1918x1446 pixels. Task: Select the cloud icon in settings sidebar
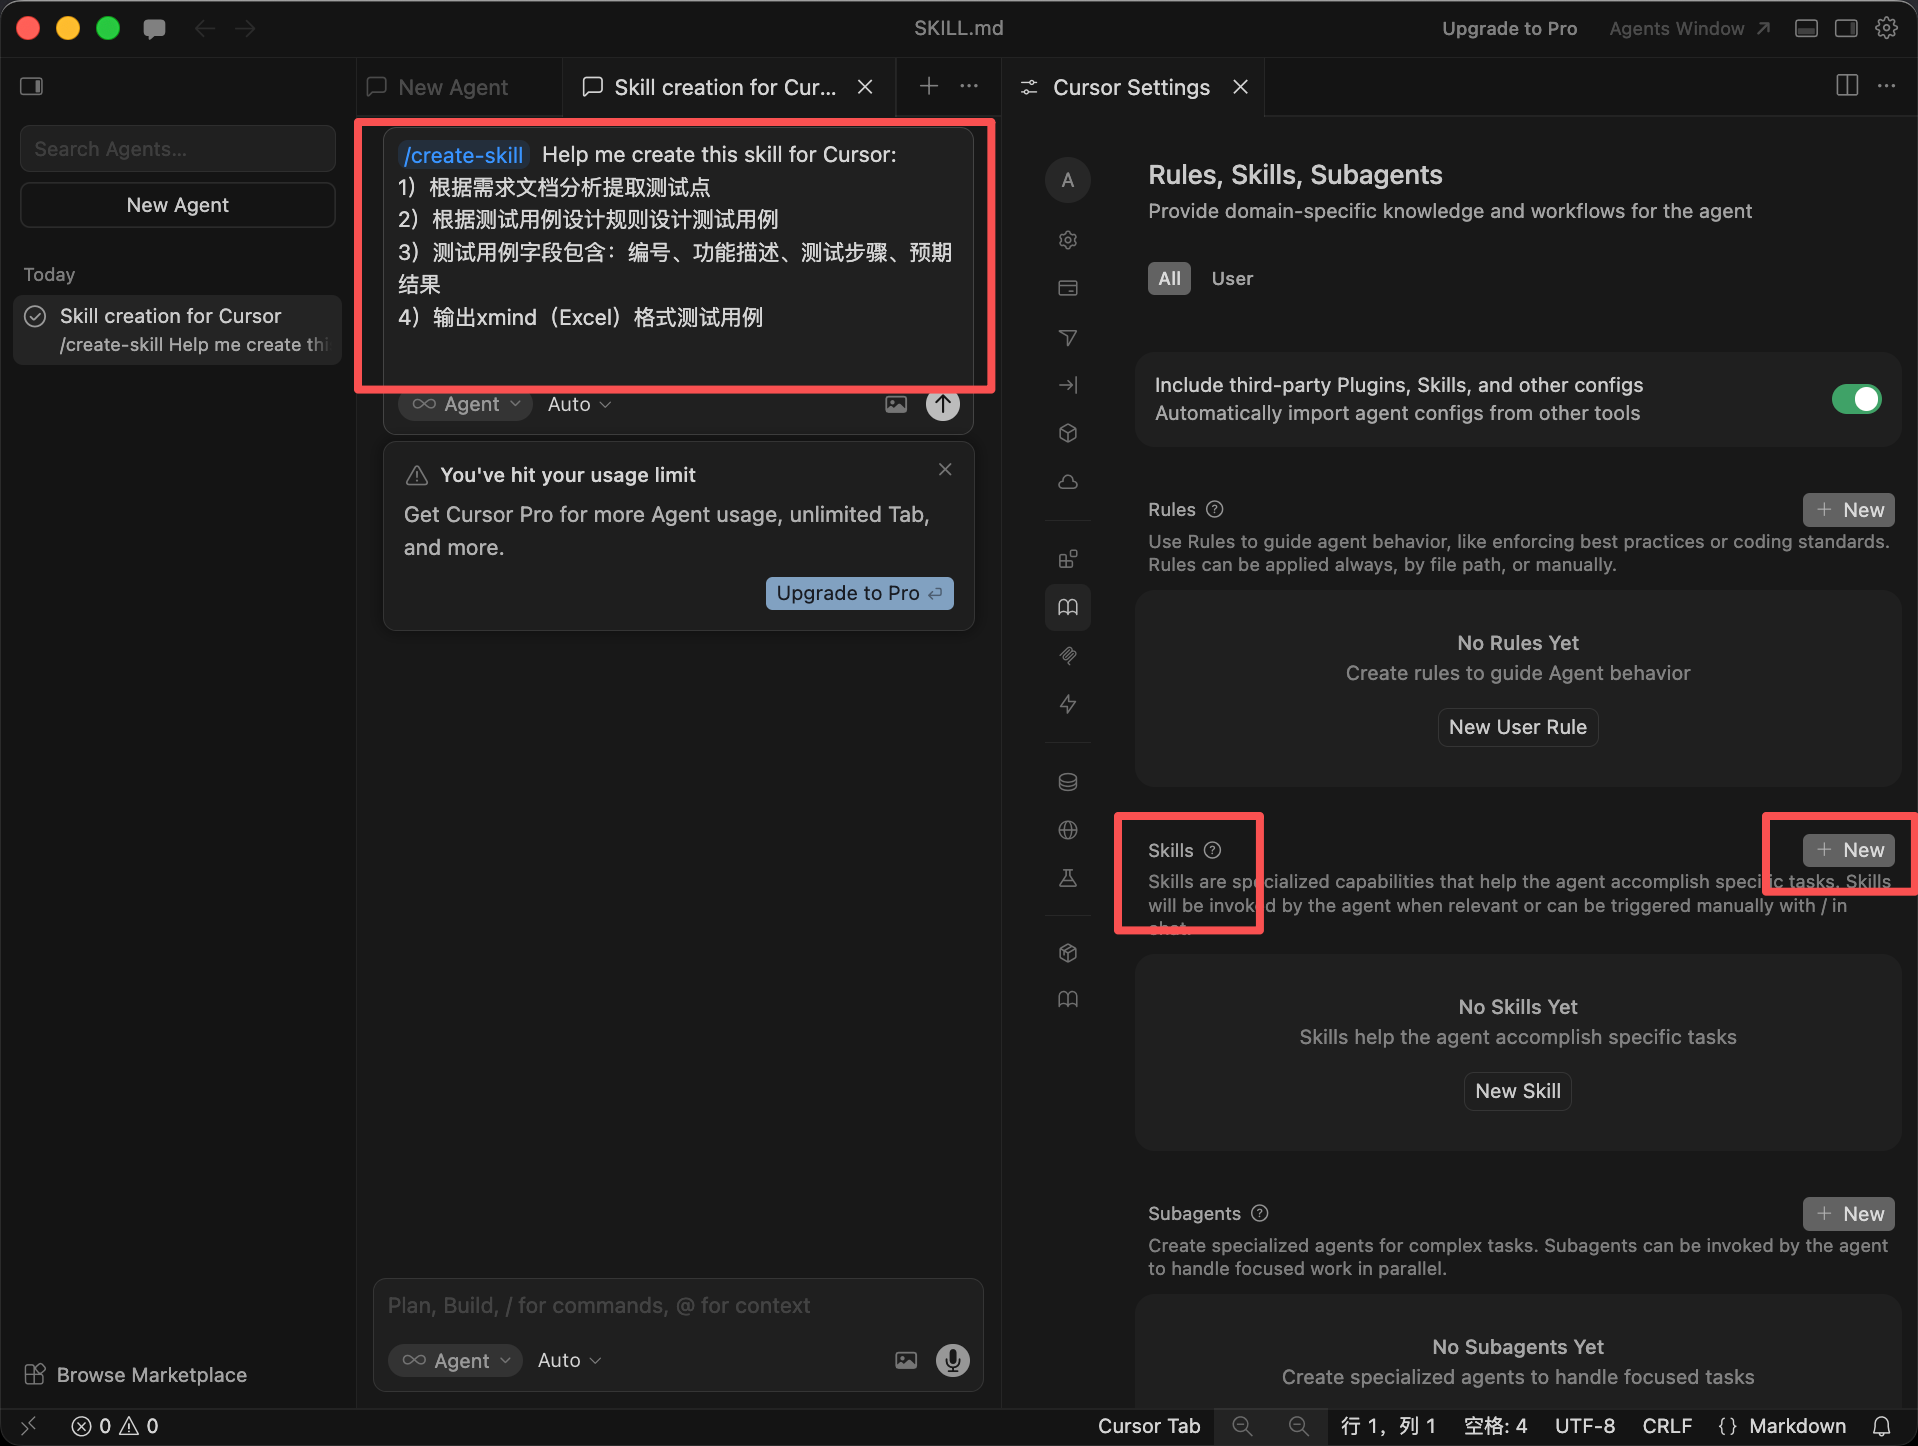tap(1068, 482)
